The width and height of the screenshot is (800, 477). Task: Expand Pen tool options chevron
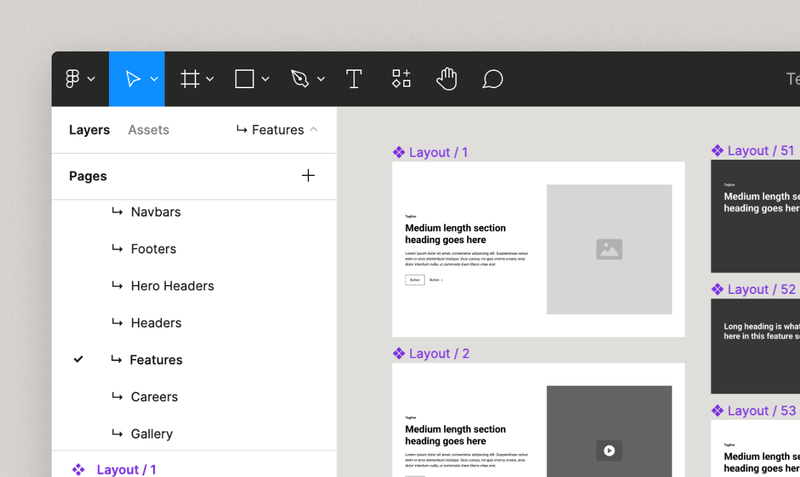(x=321, y=79)
